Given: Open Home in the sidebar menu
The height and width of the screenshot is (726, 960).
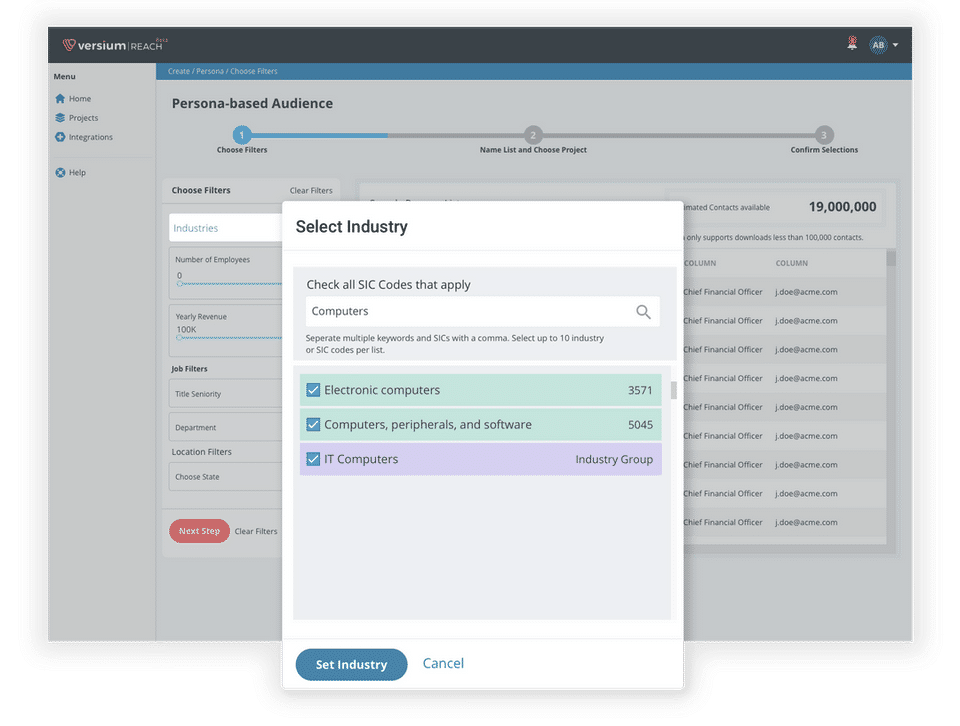Looking at the screenshot, I should (80, 99).
